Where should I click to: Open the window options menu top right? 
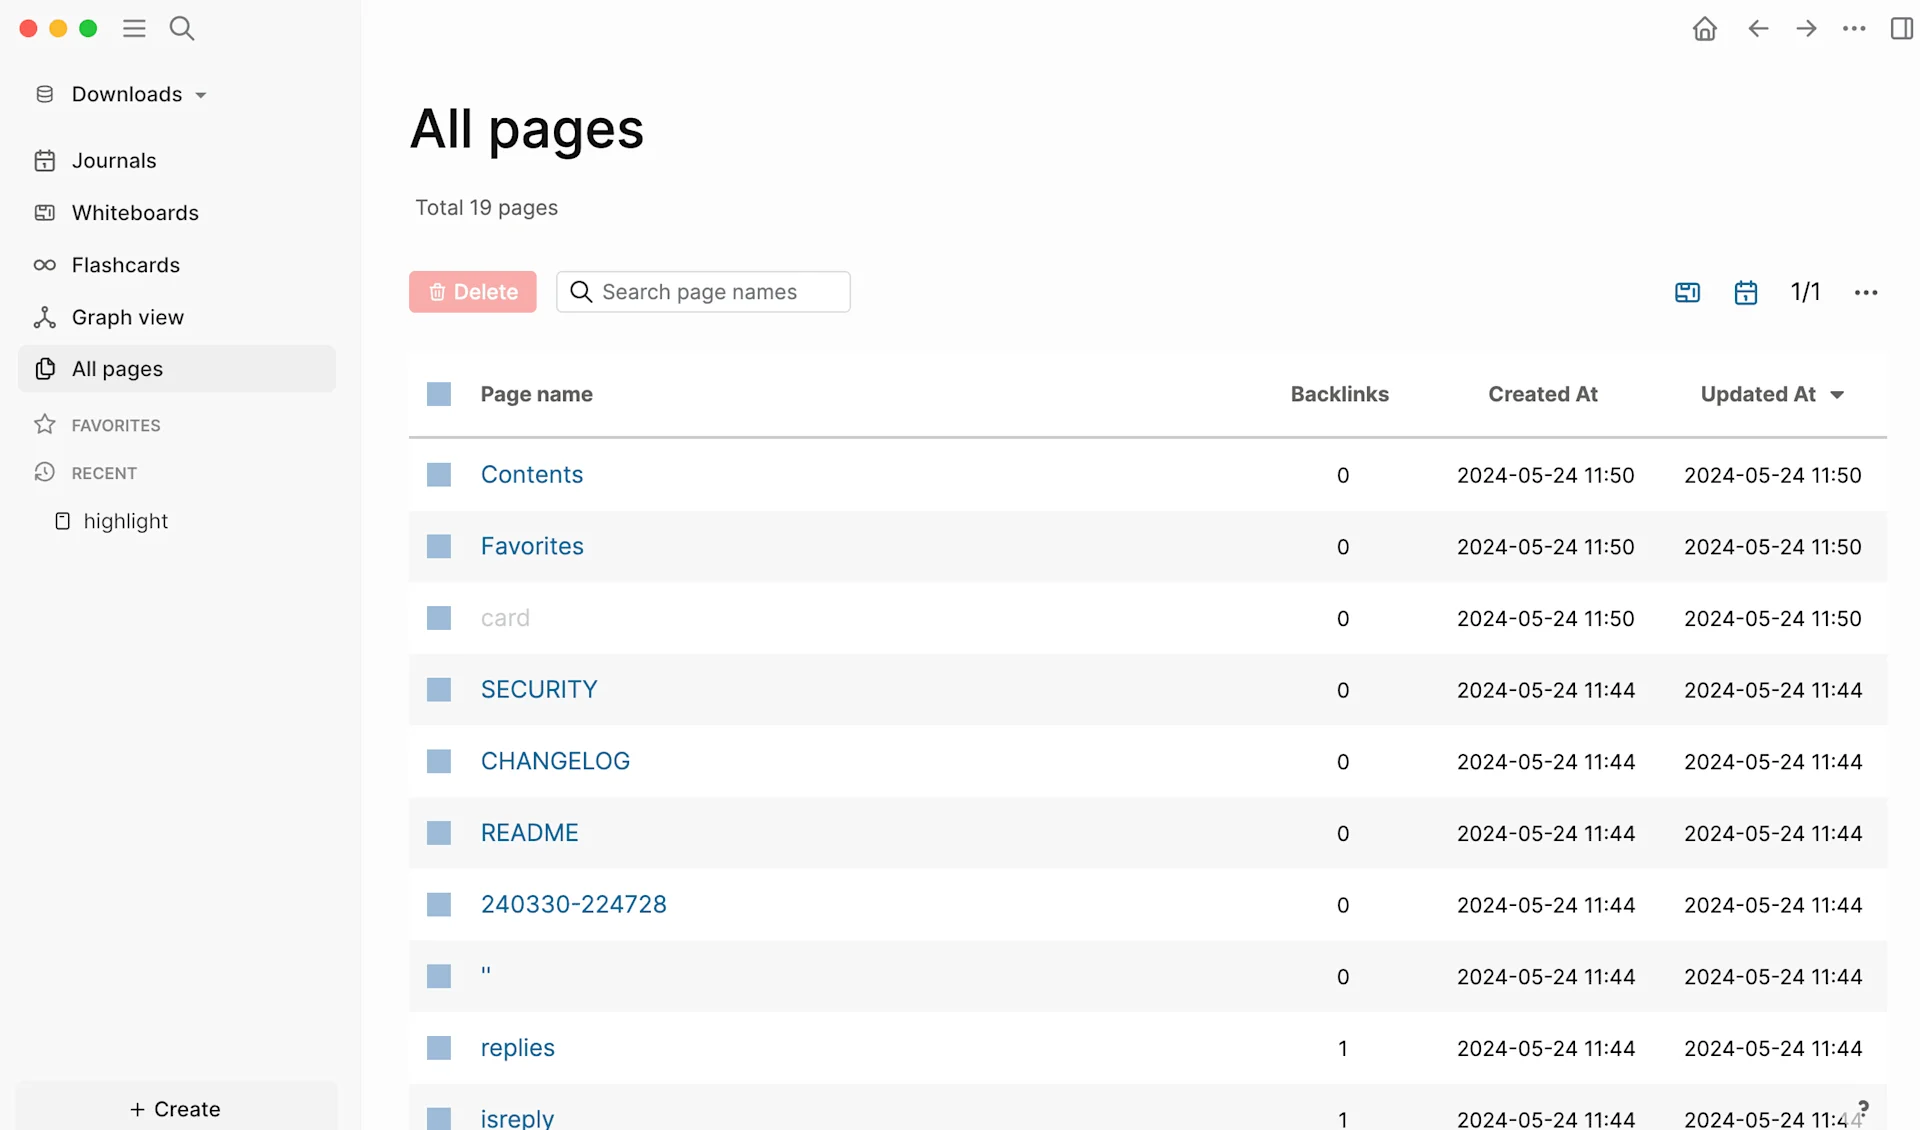pos(1854,28)
